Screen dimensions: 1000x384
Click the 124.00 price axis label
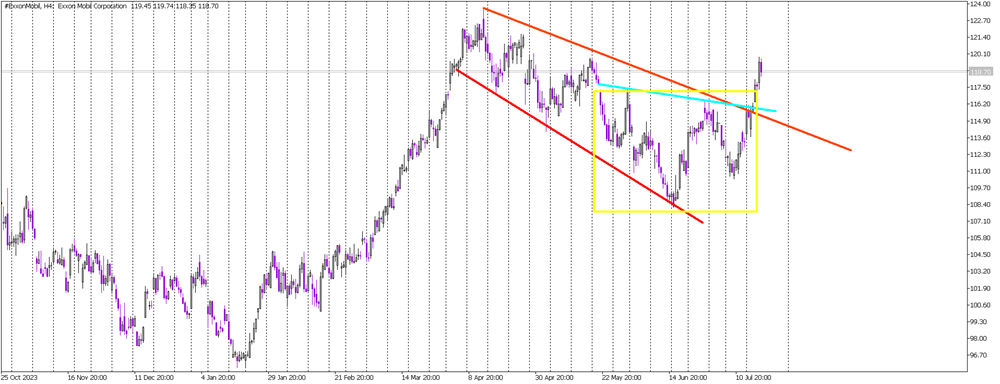(x=979, y=4)
